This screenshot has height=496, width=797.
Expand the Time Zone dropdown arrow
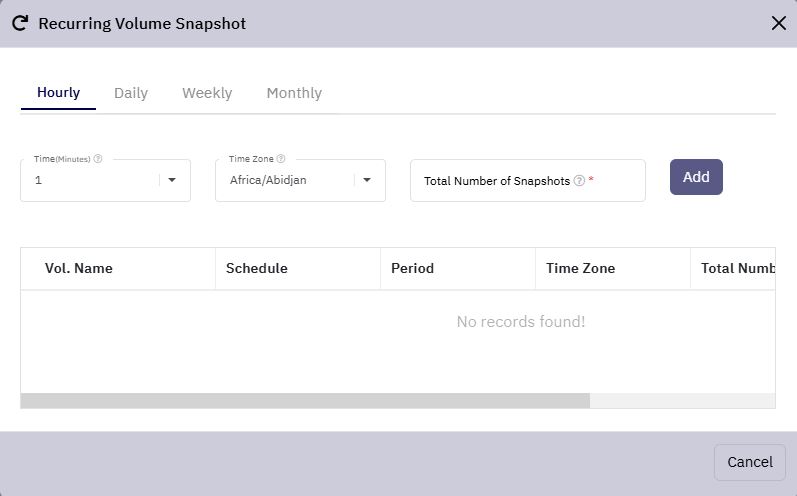tap(366, 180)
